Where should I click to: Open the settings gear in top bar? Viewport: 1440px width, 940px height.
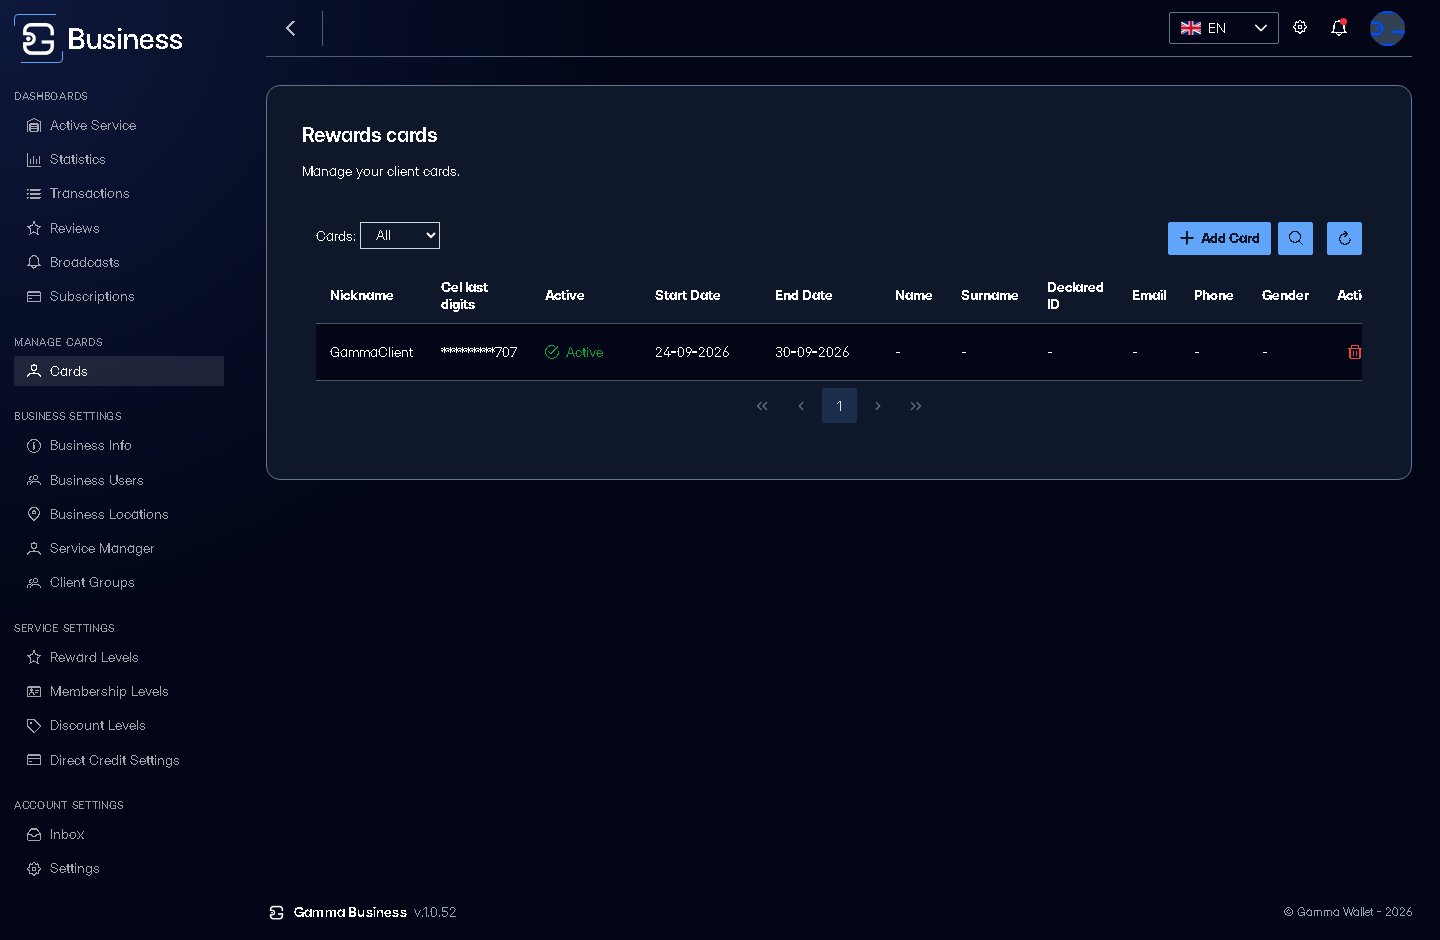coord(1300,28)
